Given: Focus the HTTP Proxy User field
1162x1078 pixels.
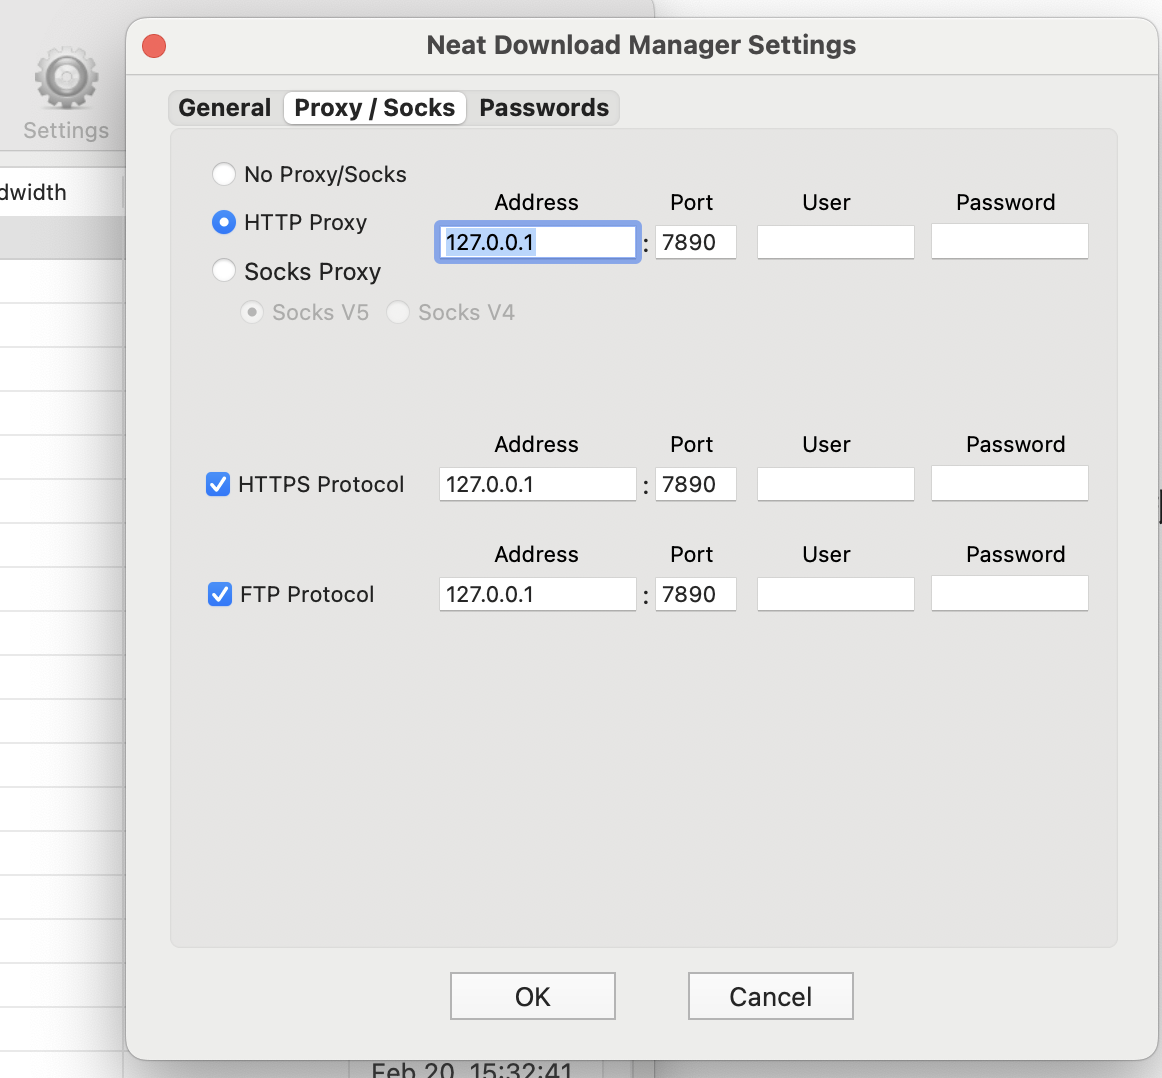Looking at the screenshot, I should (835, 242).
